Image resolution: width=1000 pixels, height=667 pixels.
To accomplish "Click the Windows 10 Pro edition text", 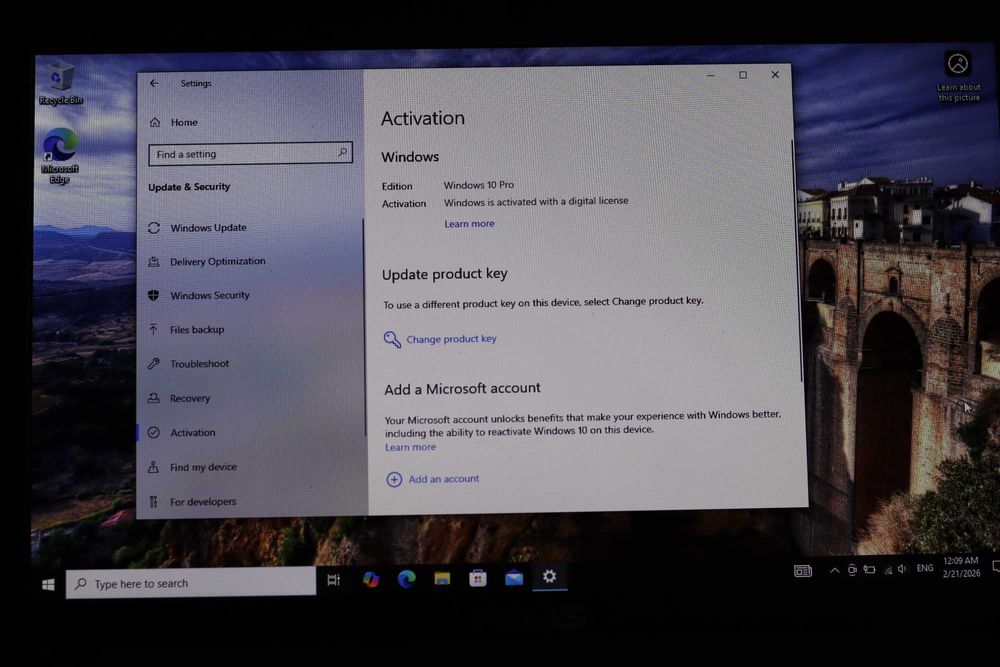I will tap(479, 185).
